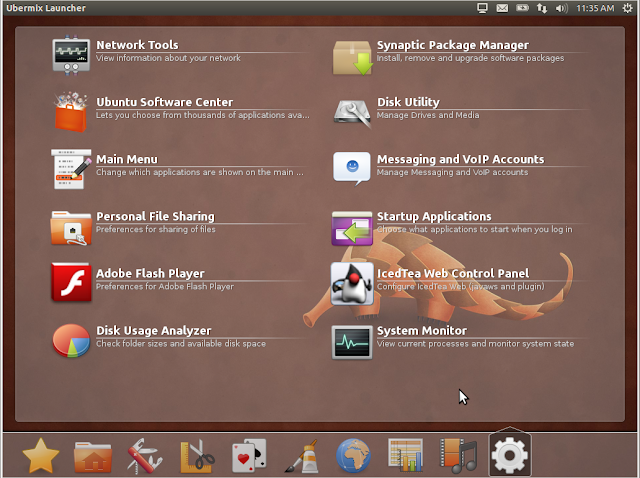Select the Favorites star category

[41, 456]
